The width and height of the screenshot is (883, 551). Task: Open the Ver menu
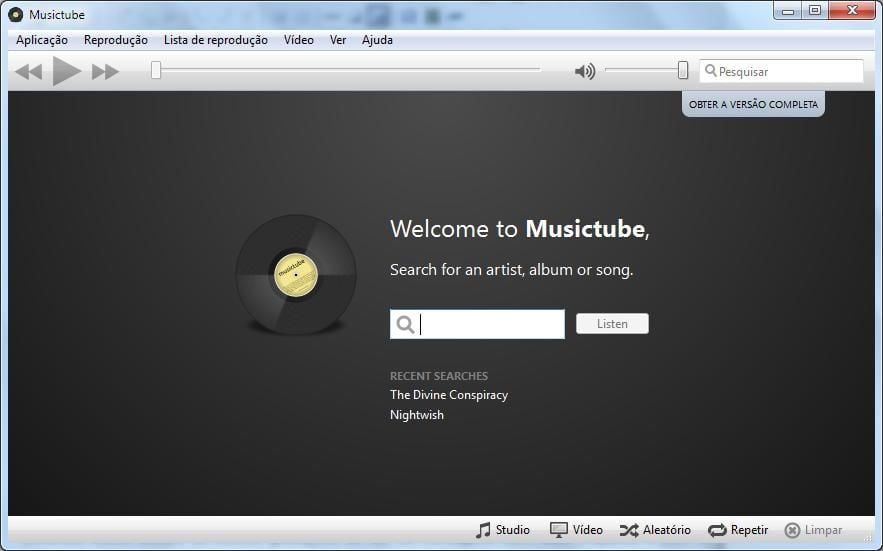coord(338,40)
